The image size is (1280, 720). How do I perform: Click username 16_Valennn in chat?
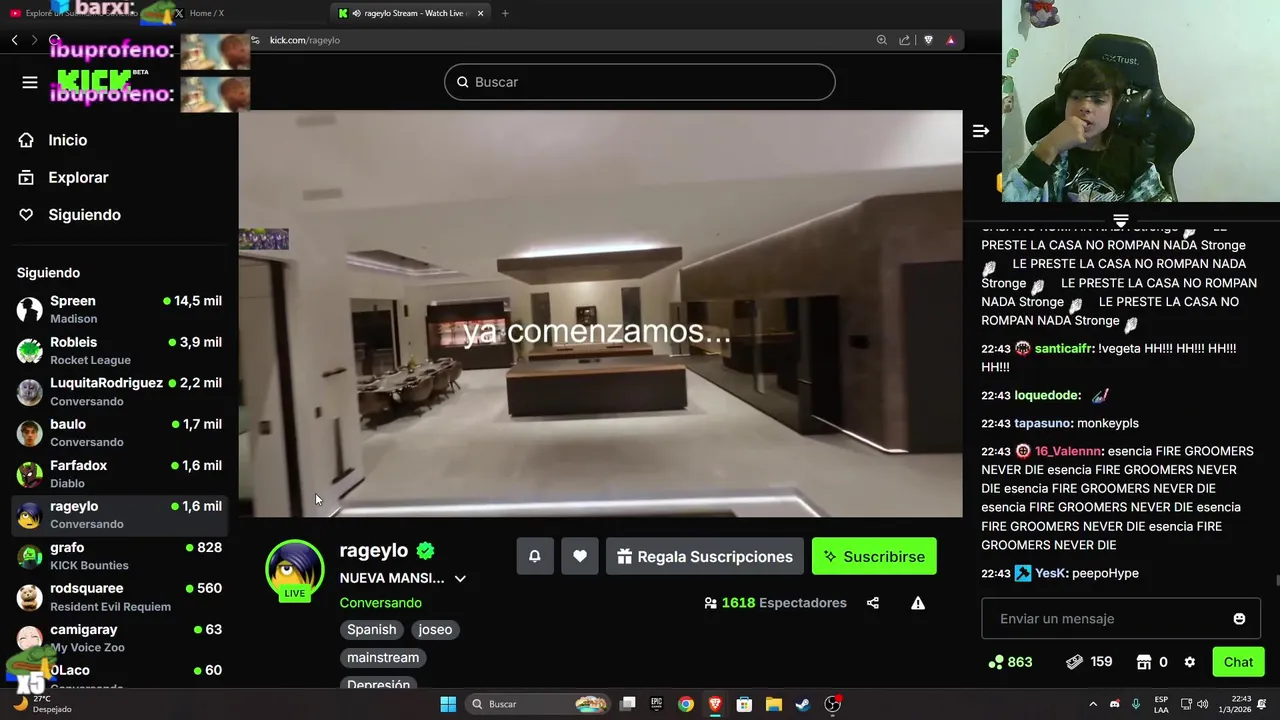1068,451
